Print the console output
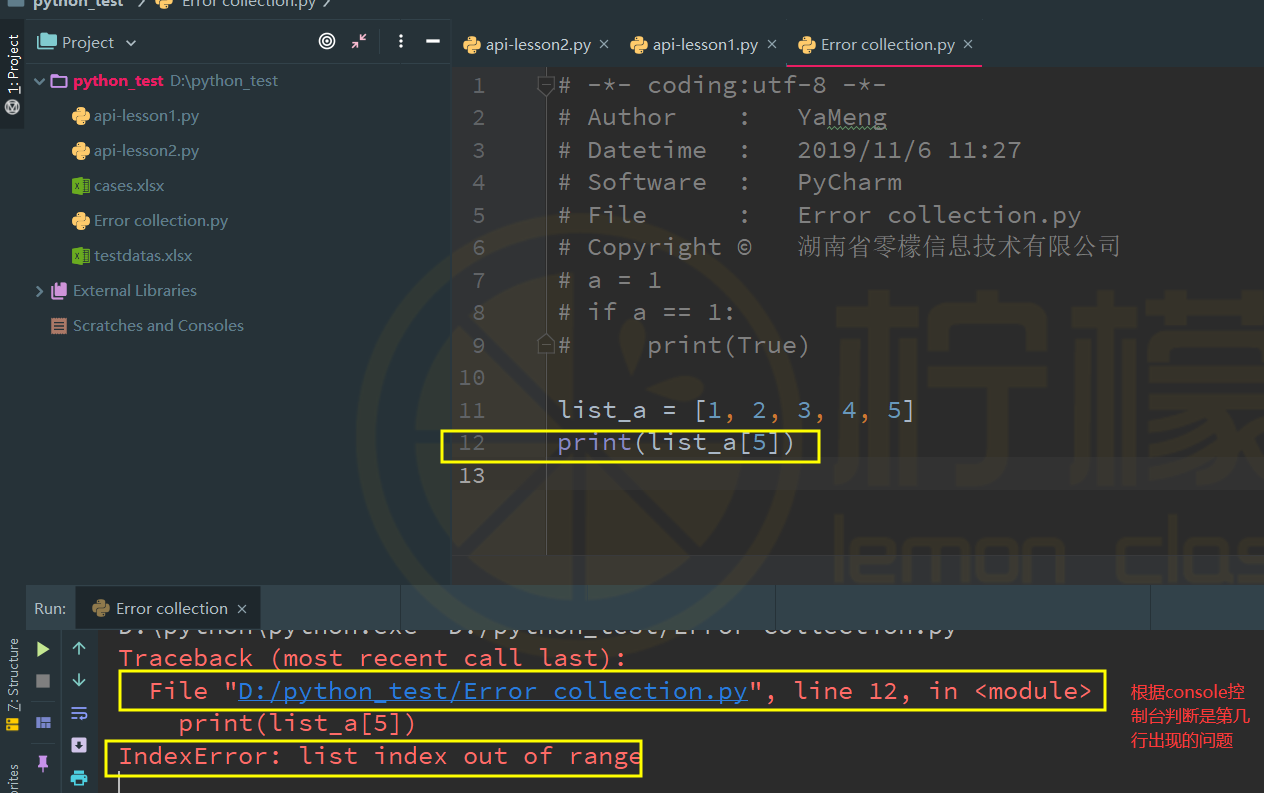This screenshot has height=793, width=1264. click(79, 777)
